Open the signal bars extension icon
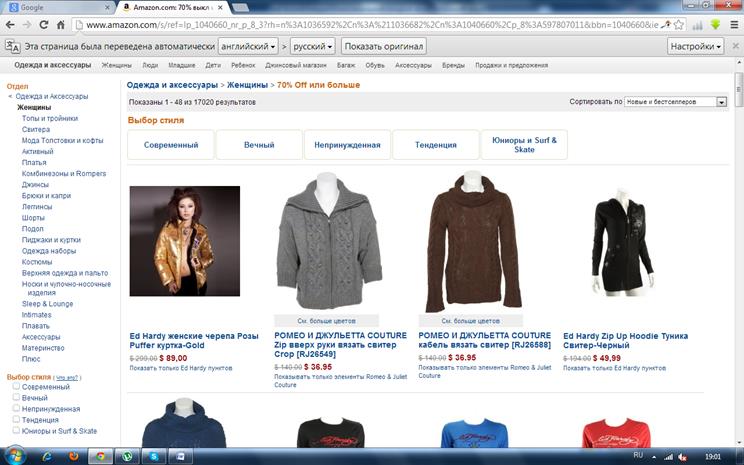The height and width of the screenshot is (465, 744). 698,25
